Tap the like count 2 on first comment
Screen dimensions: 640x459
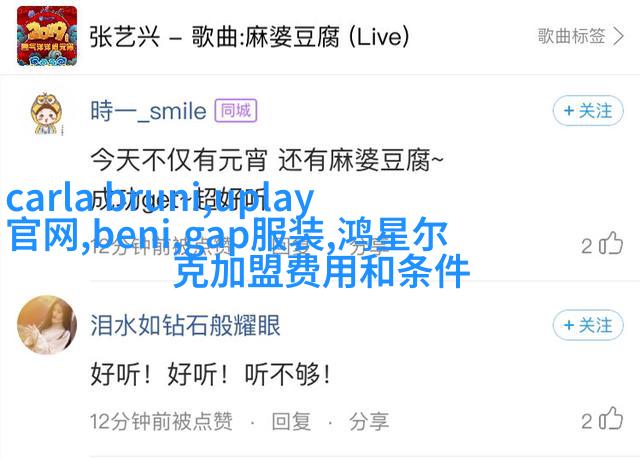coord(587,246)
